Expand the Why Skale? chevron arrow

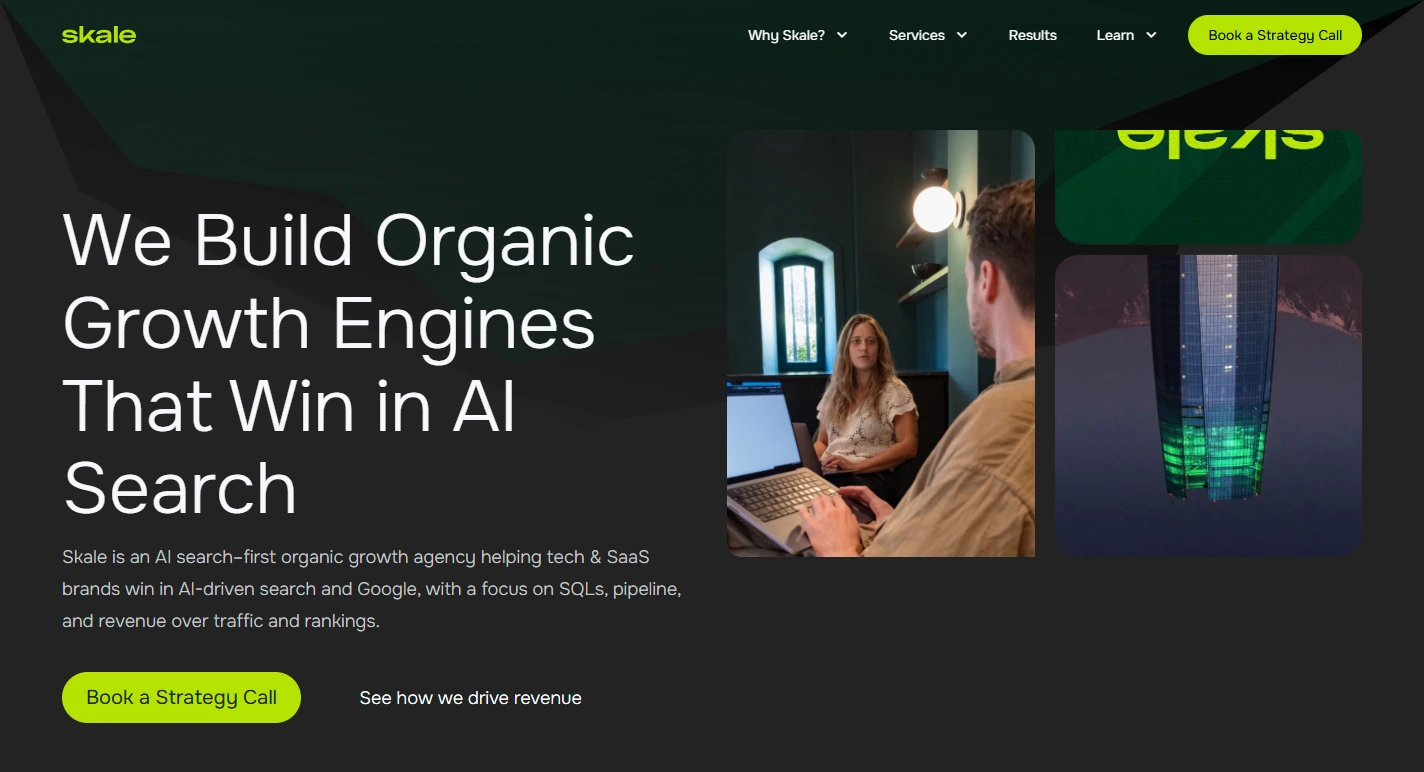(x=842, y=35)
